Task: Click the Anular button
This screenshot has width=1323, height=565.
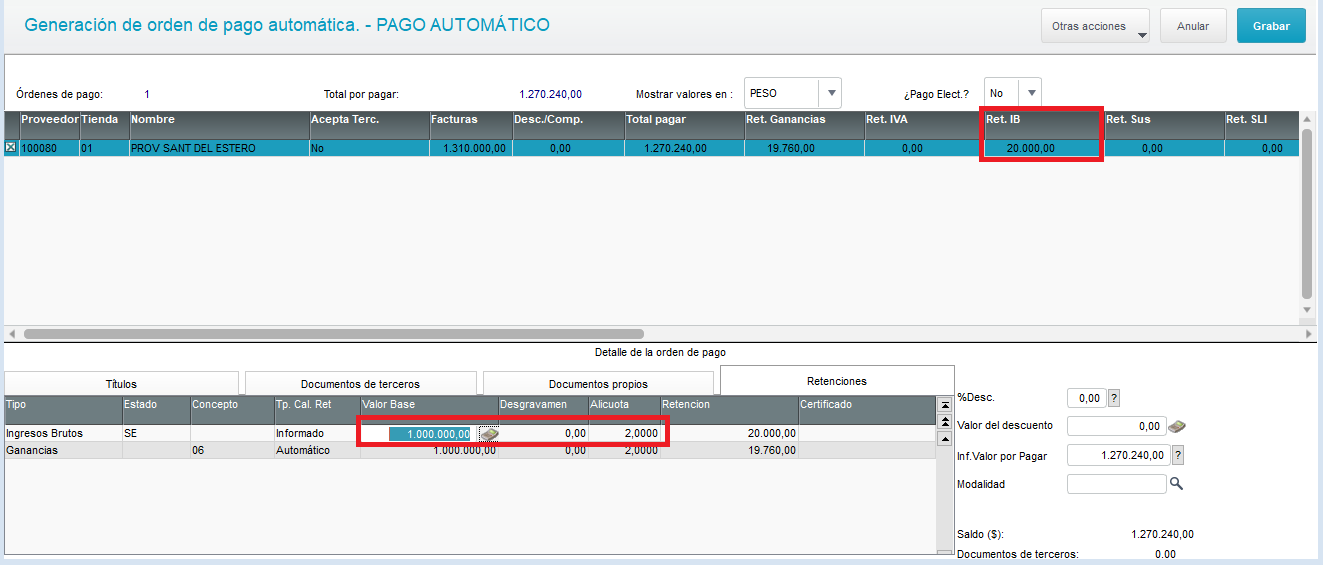Action: point(1193,26)
